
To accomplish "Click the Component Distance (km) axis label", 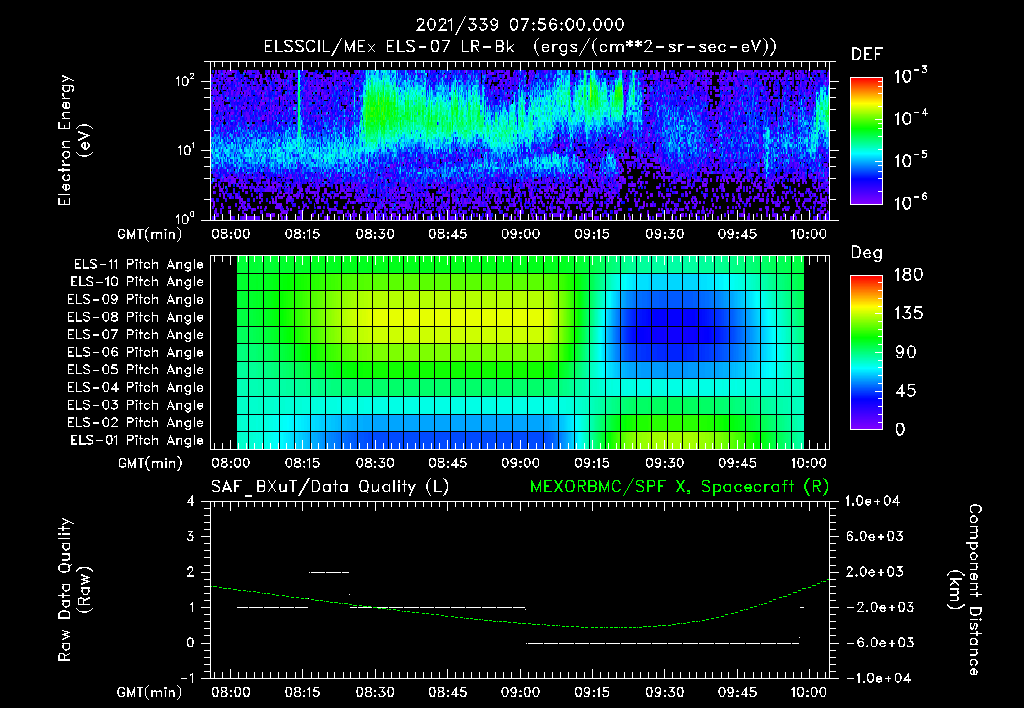I will (965, 590).
